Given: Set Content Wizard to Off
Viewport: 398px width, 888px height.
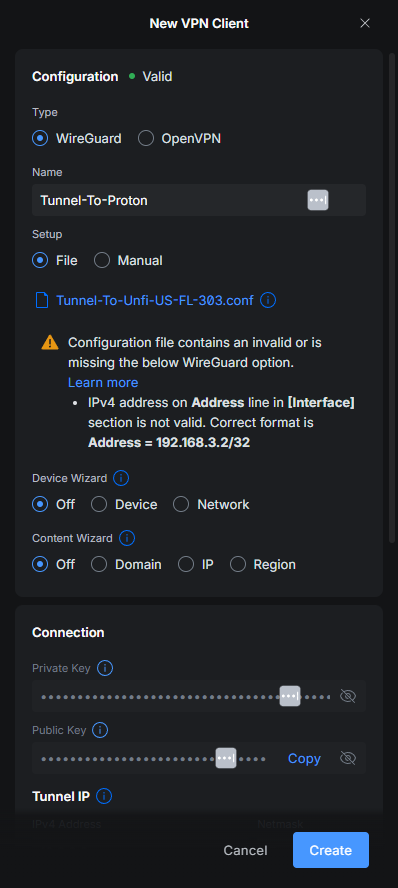Looking at the screenshot, I should [x=40, y=565].
